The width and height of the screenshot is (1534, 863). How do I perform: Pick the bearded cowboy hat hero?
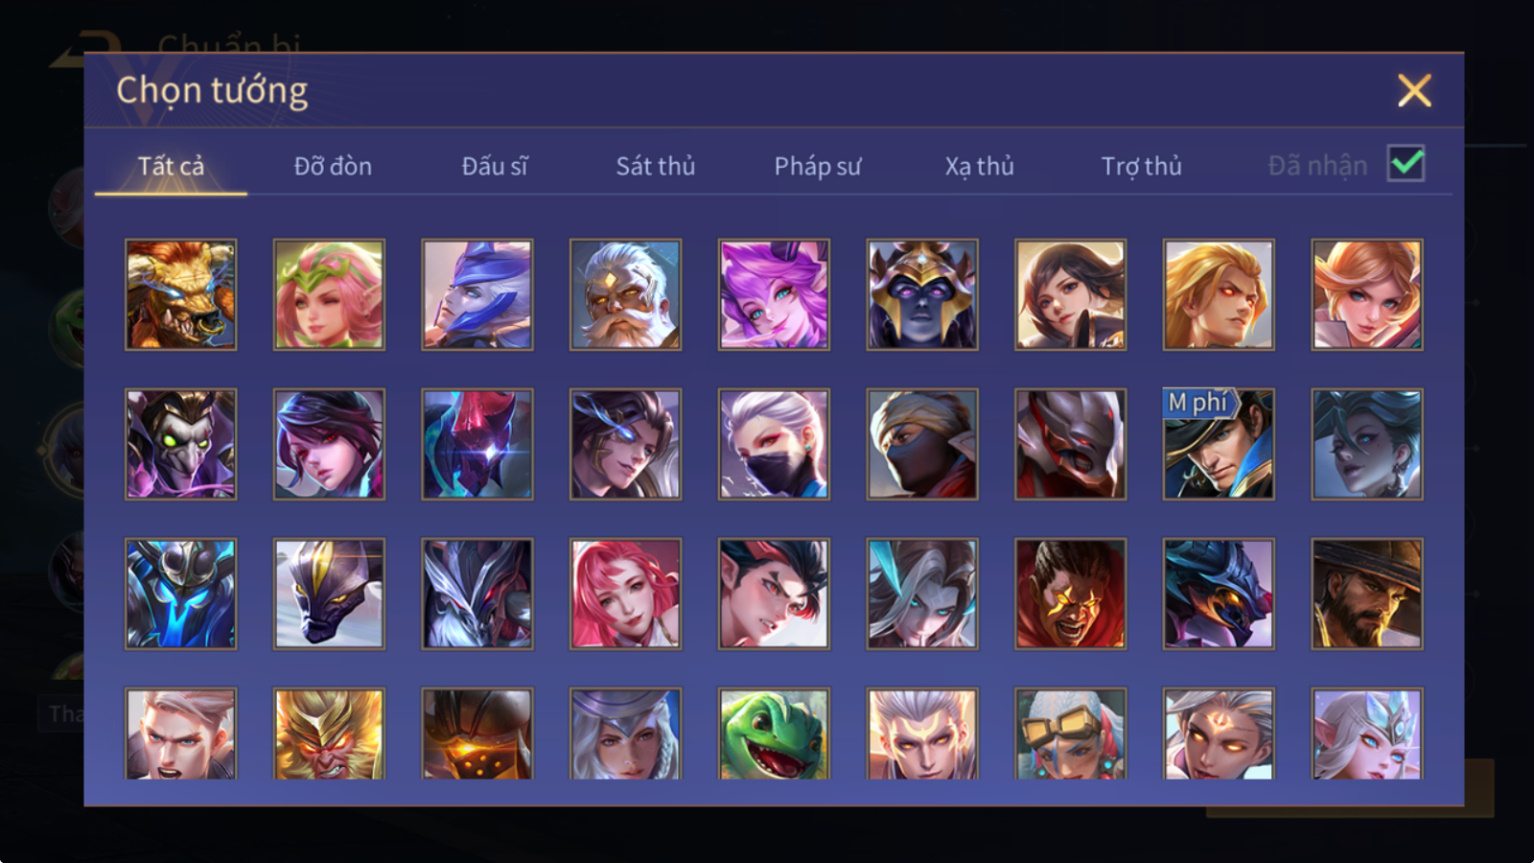pyautogui.click(x=1367, y=594)
